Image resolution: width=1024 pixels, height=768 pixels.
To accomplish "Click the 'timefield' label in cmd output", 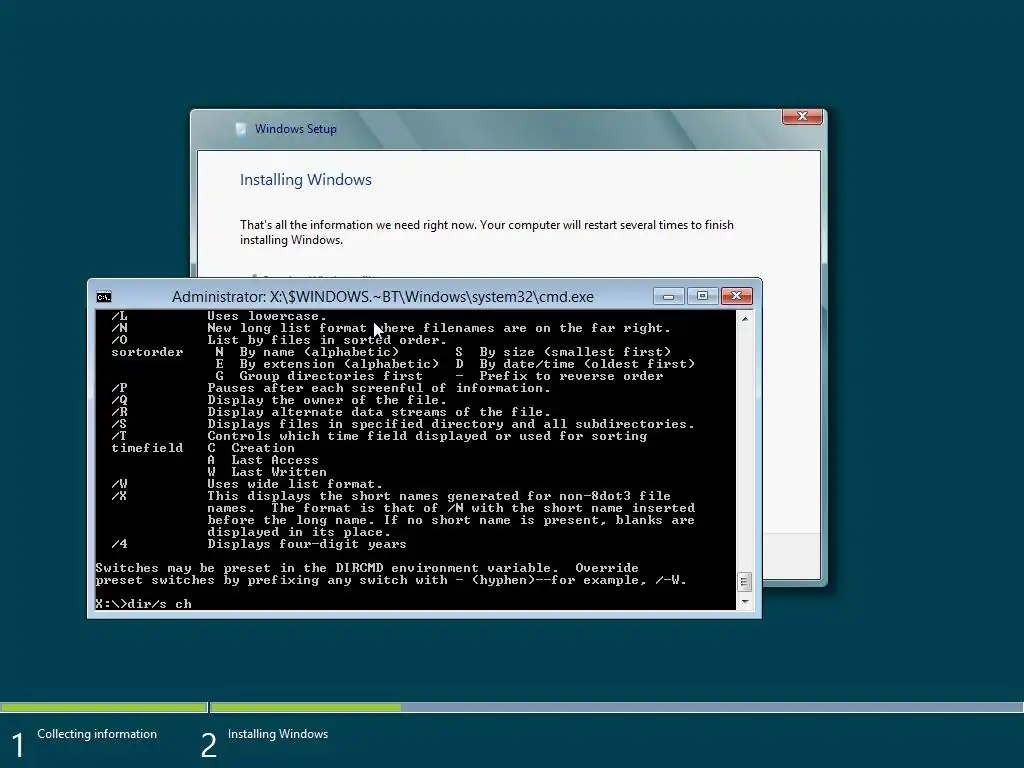I will [x=147, y=448].
